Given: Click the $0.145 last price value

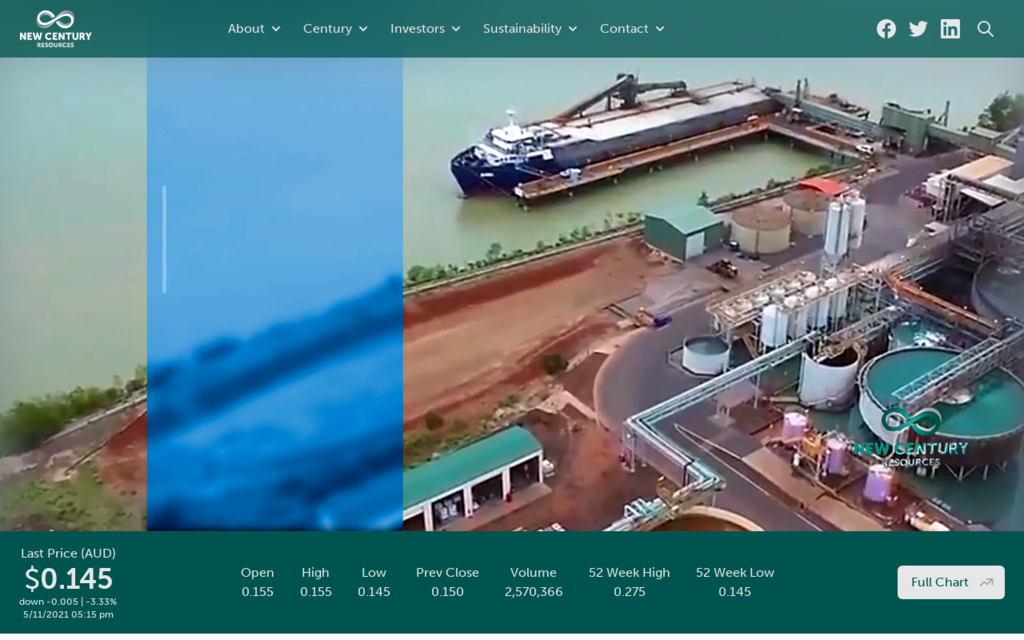Looking at the screenshot, I should click(69, 578).
